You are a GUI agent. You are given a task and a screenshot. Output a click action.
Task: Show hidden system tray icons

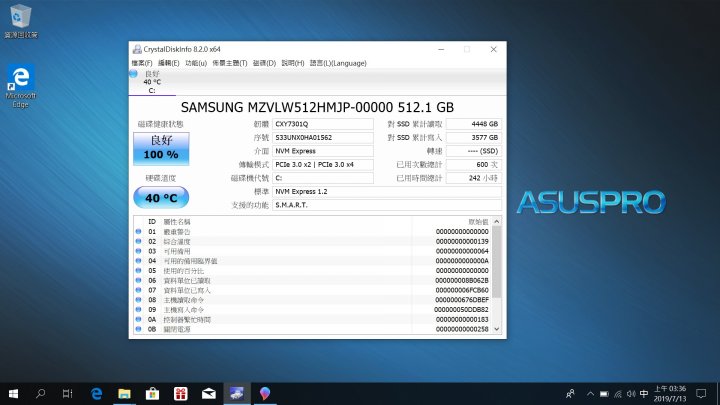click(x=591, y=394)
